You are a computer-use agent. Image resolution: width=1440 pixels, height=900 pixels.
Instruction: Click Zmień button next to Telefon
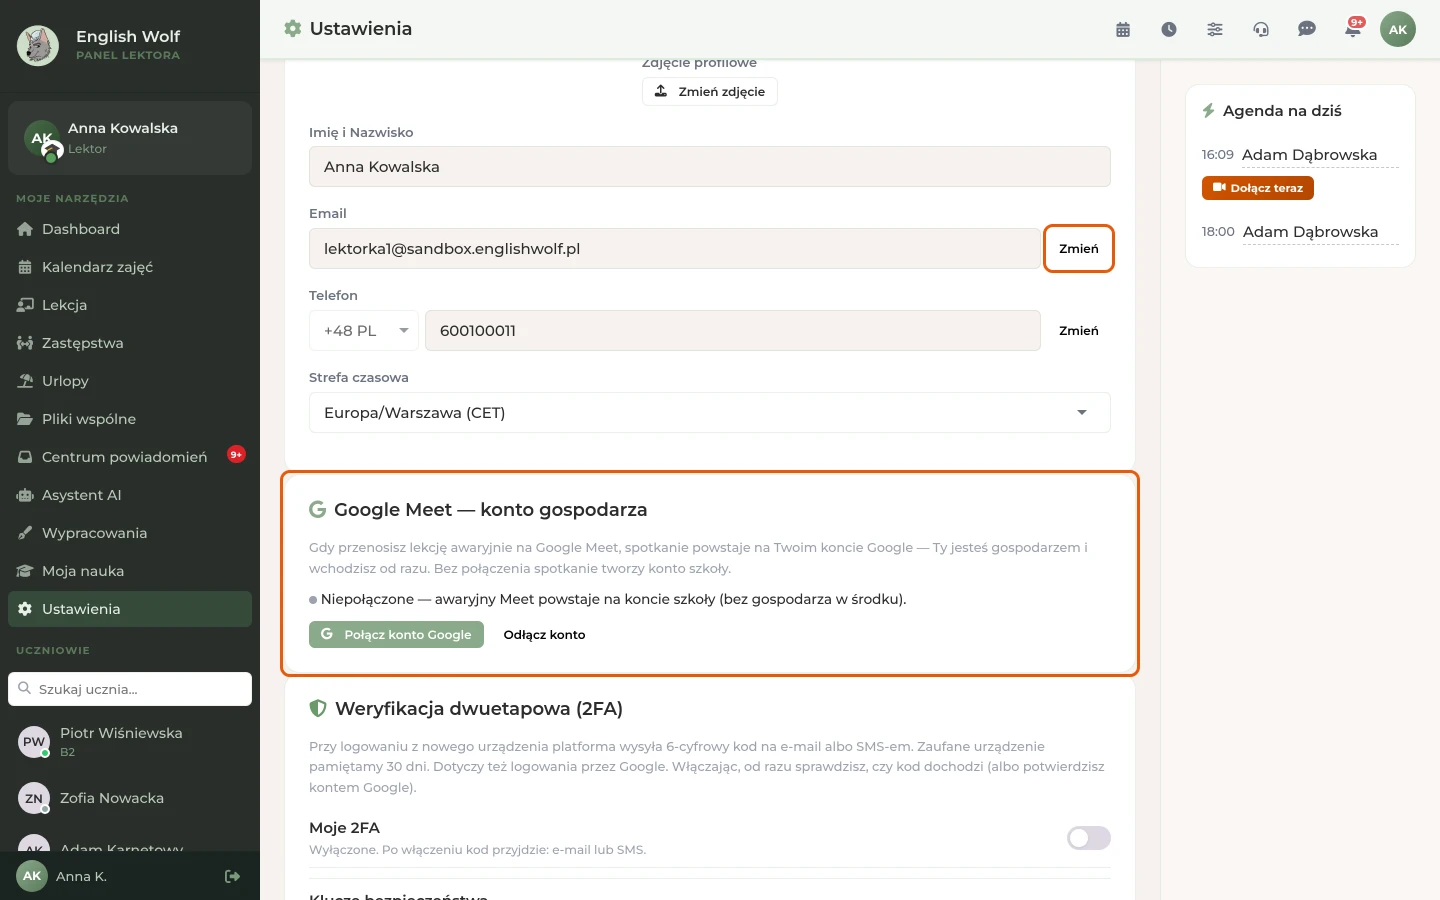(x=1079, y=331)
